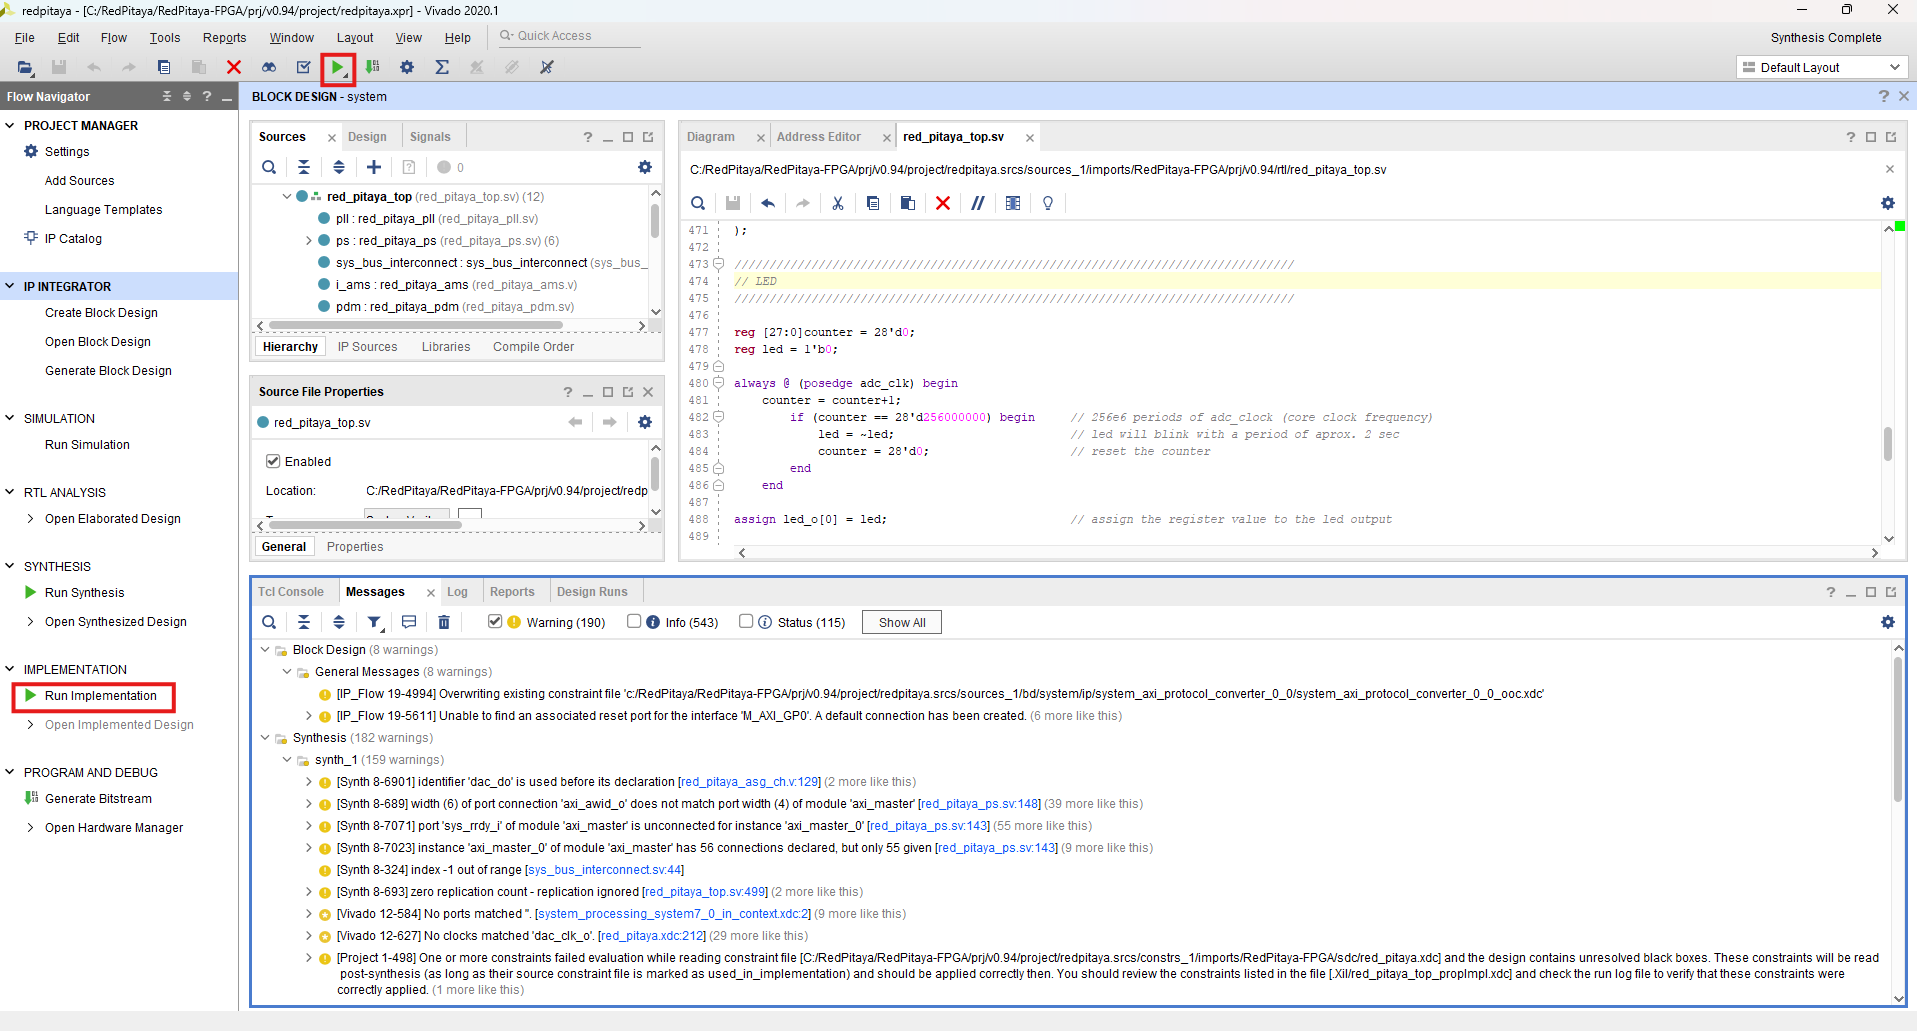Click the Show All button

(x=902, y=622)
